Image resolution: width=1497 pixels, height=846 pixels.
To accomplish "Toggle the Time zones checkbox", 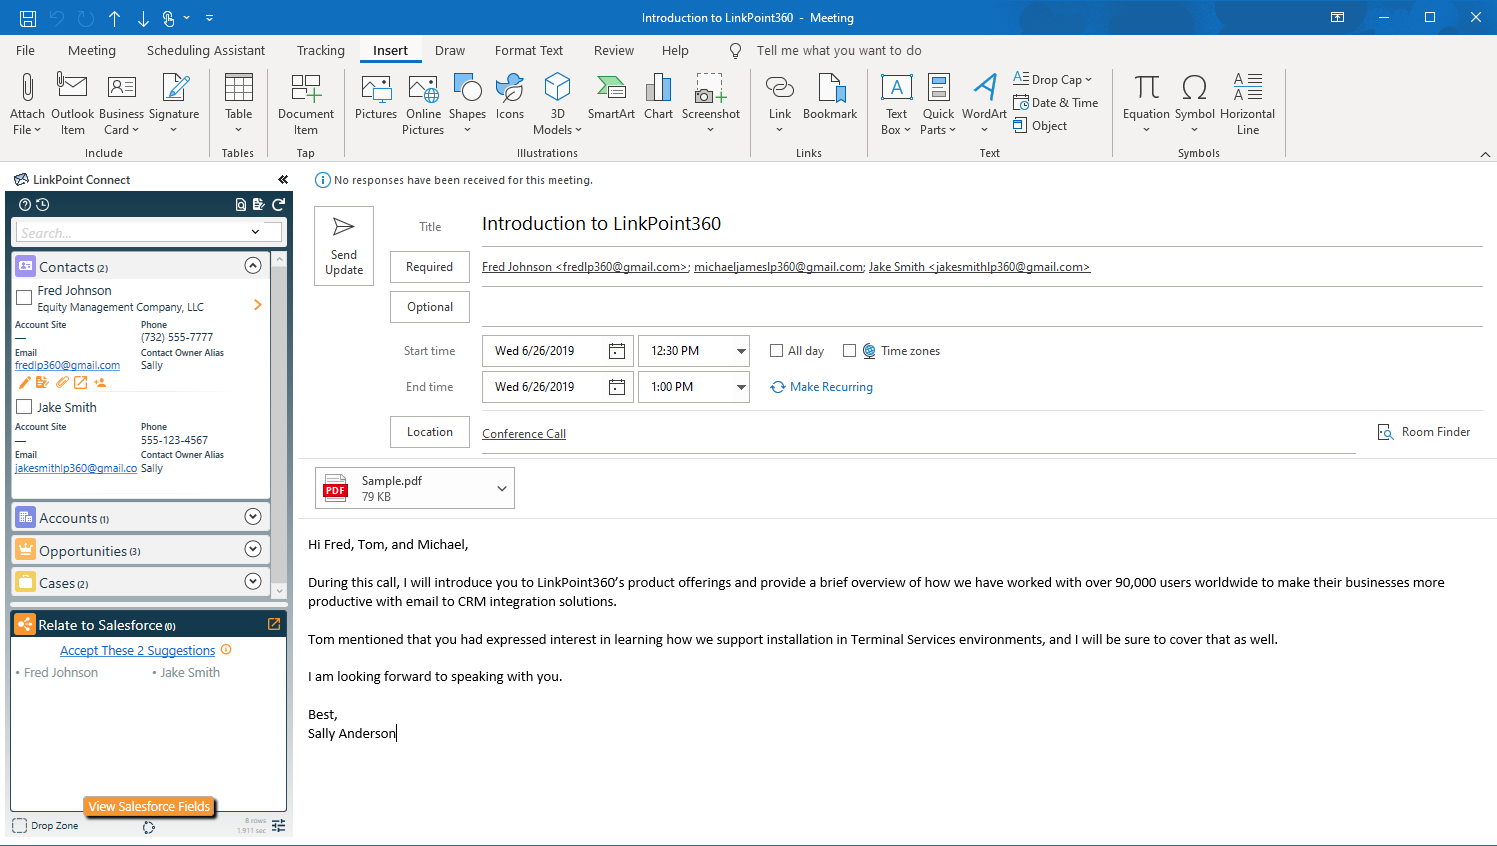I will pos(849,351).
